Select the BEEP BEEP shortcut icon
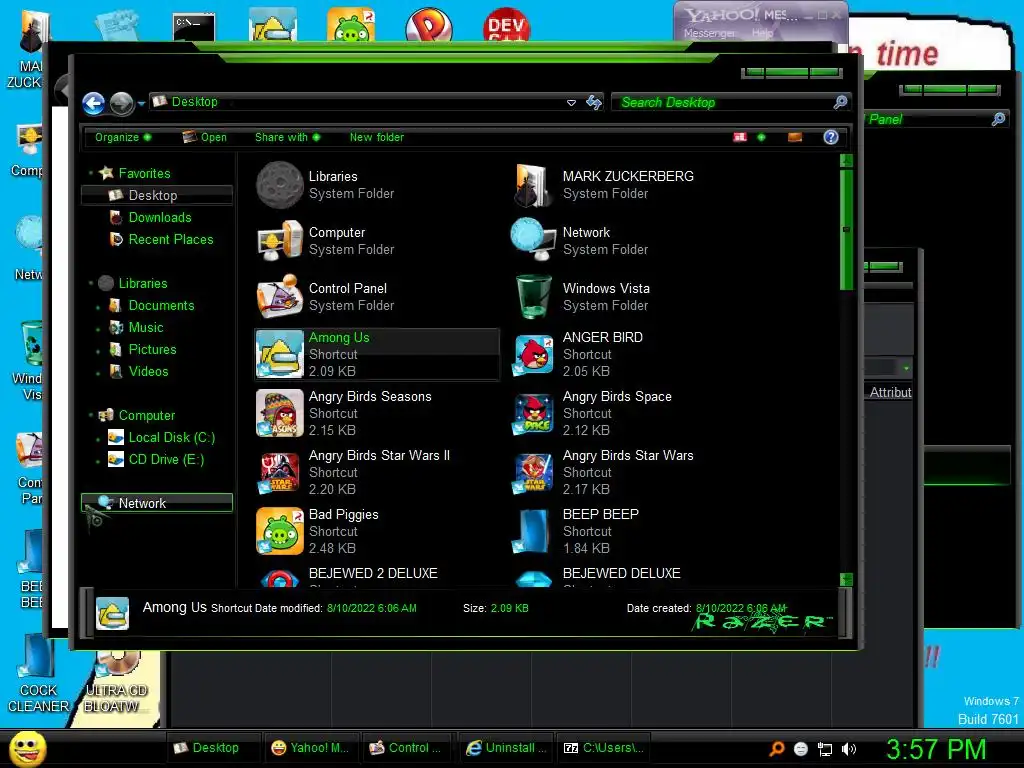The image size is (1024, 768). (533, 531)
